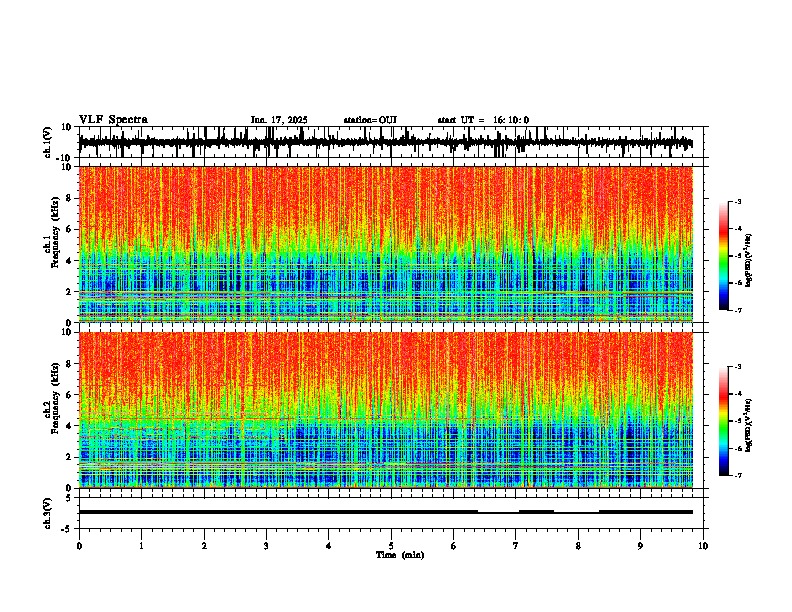Click the start UT 16:10:0 label

coord(483,120)
